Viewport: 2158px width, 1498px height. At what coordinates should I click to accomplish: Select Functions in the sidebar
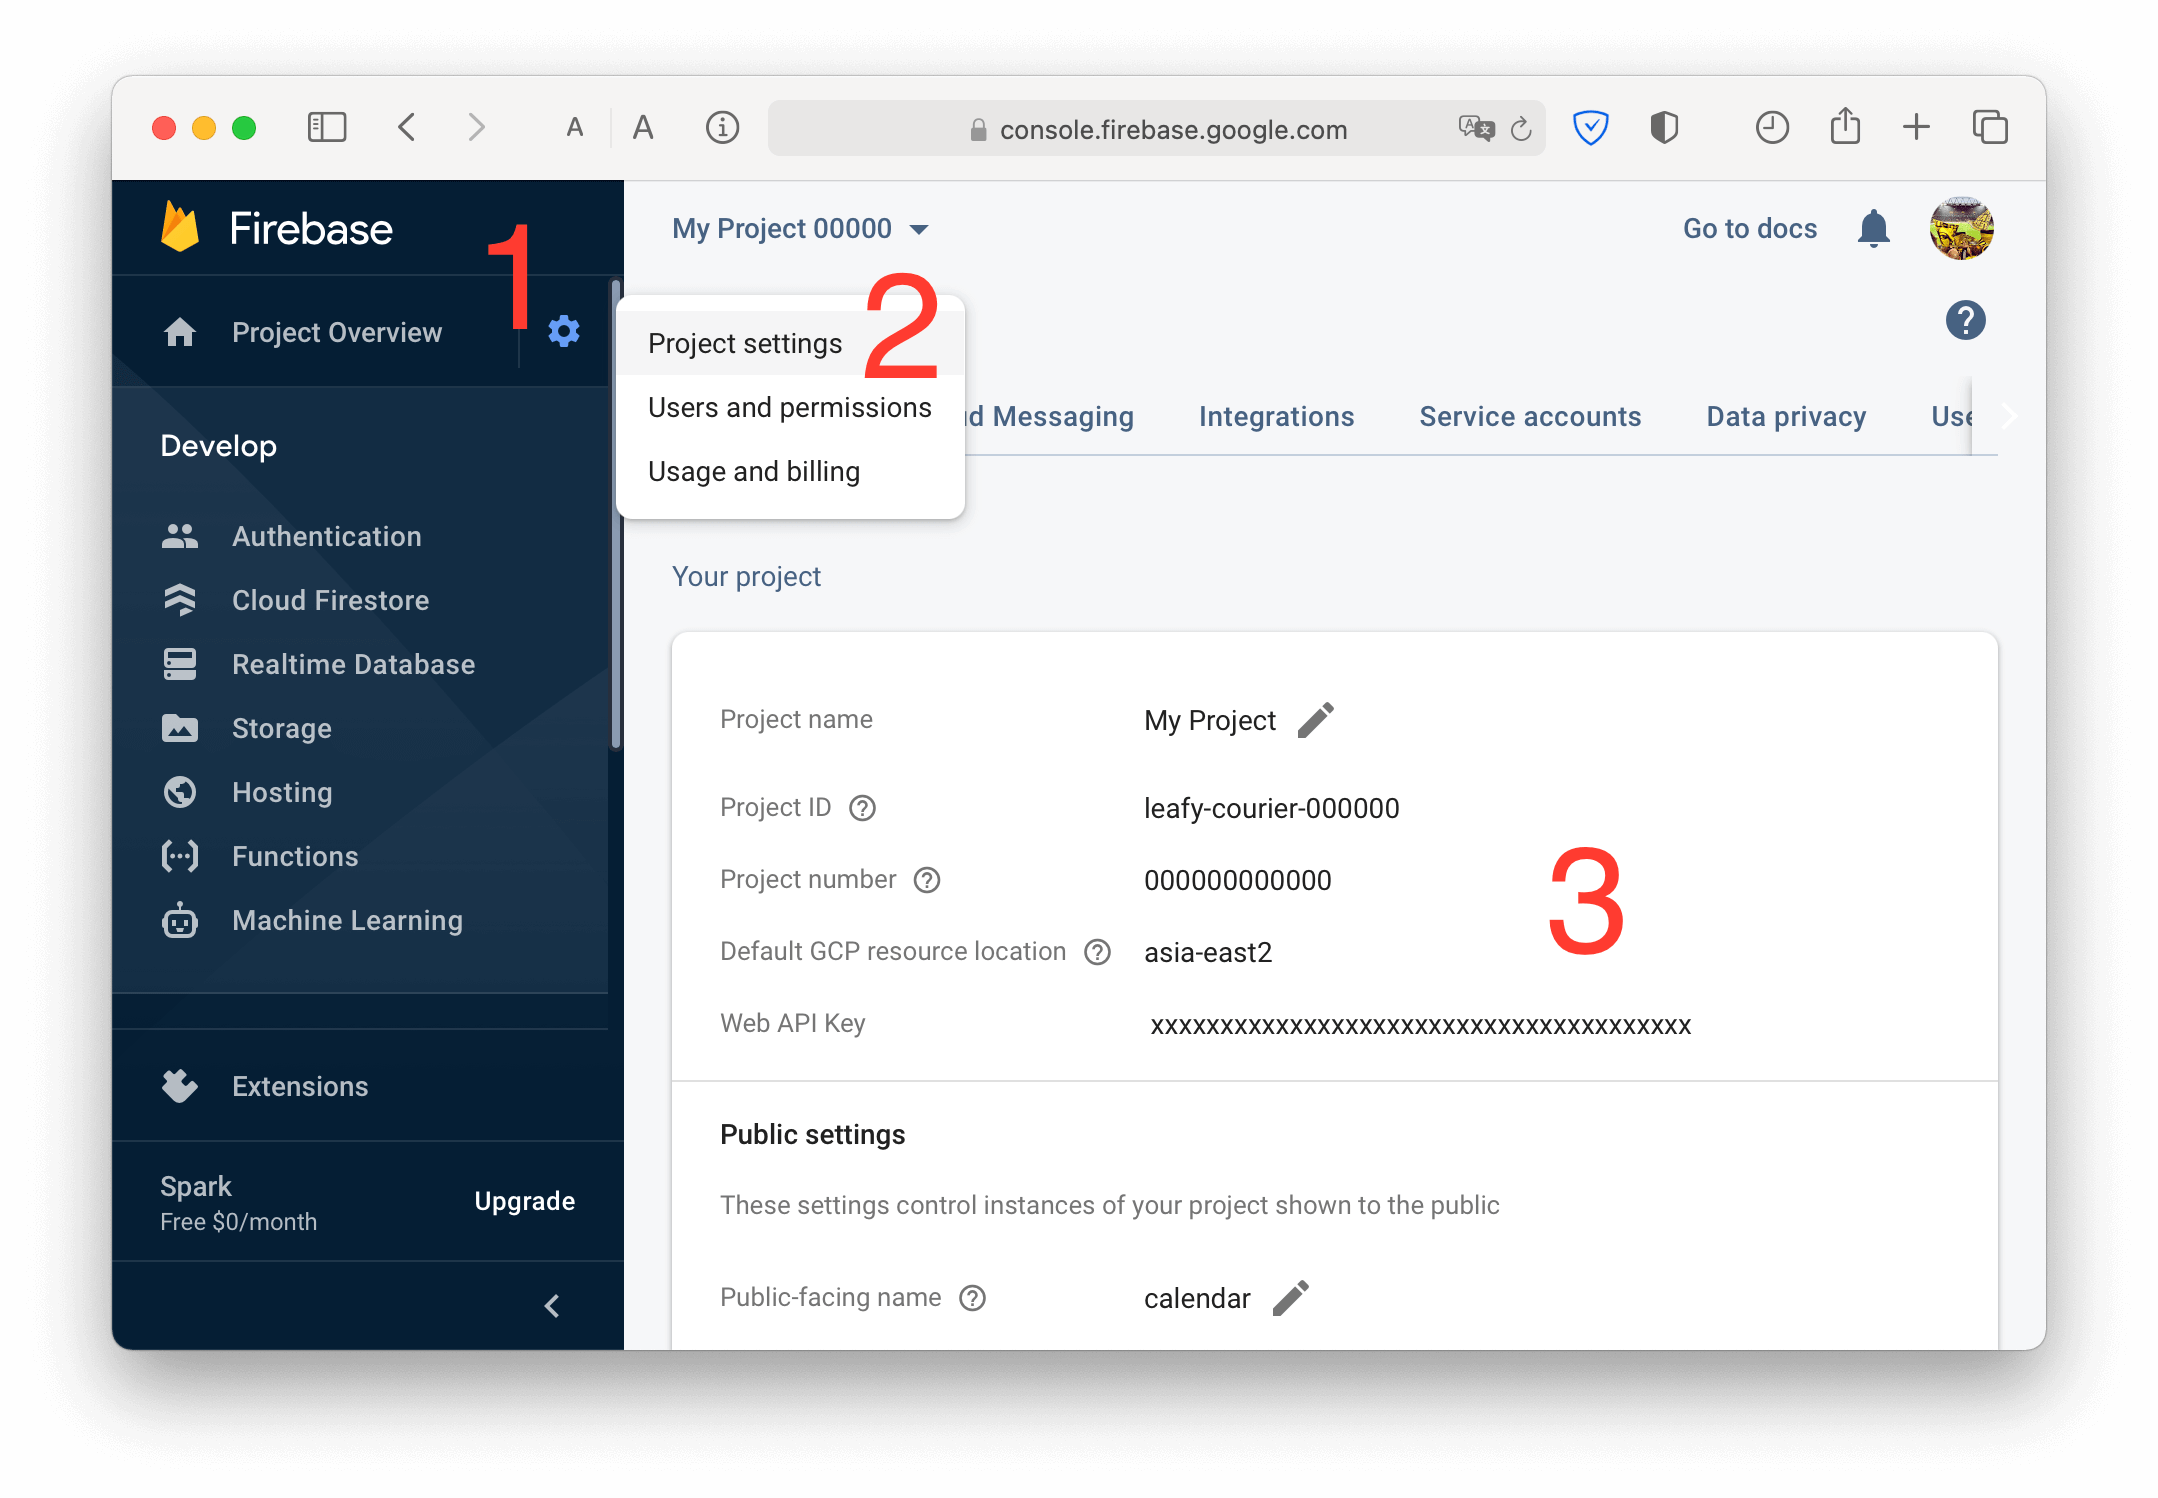tap(294, 856)
